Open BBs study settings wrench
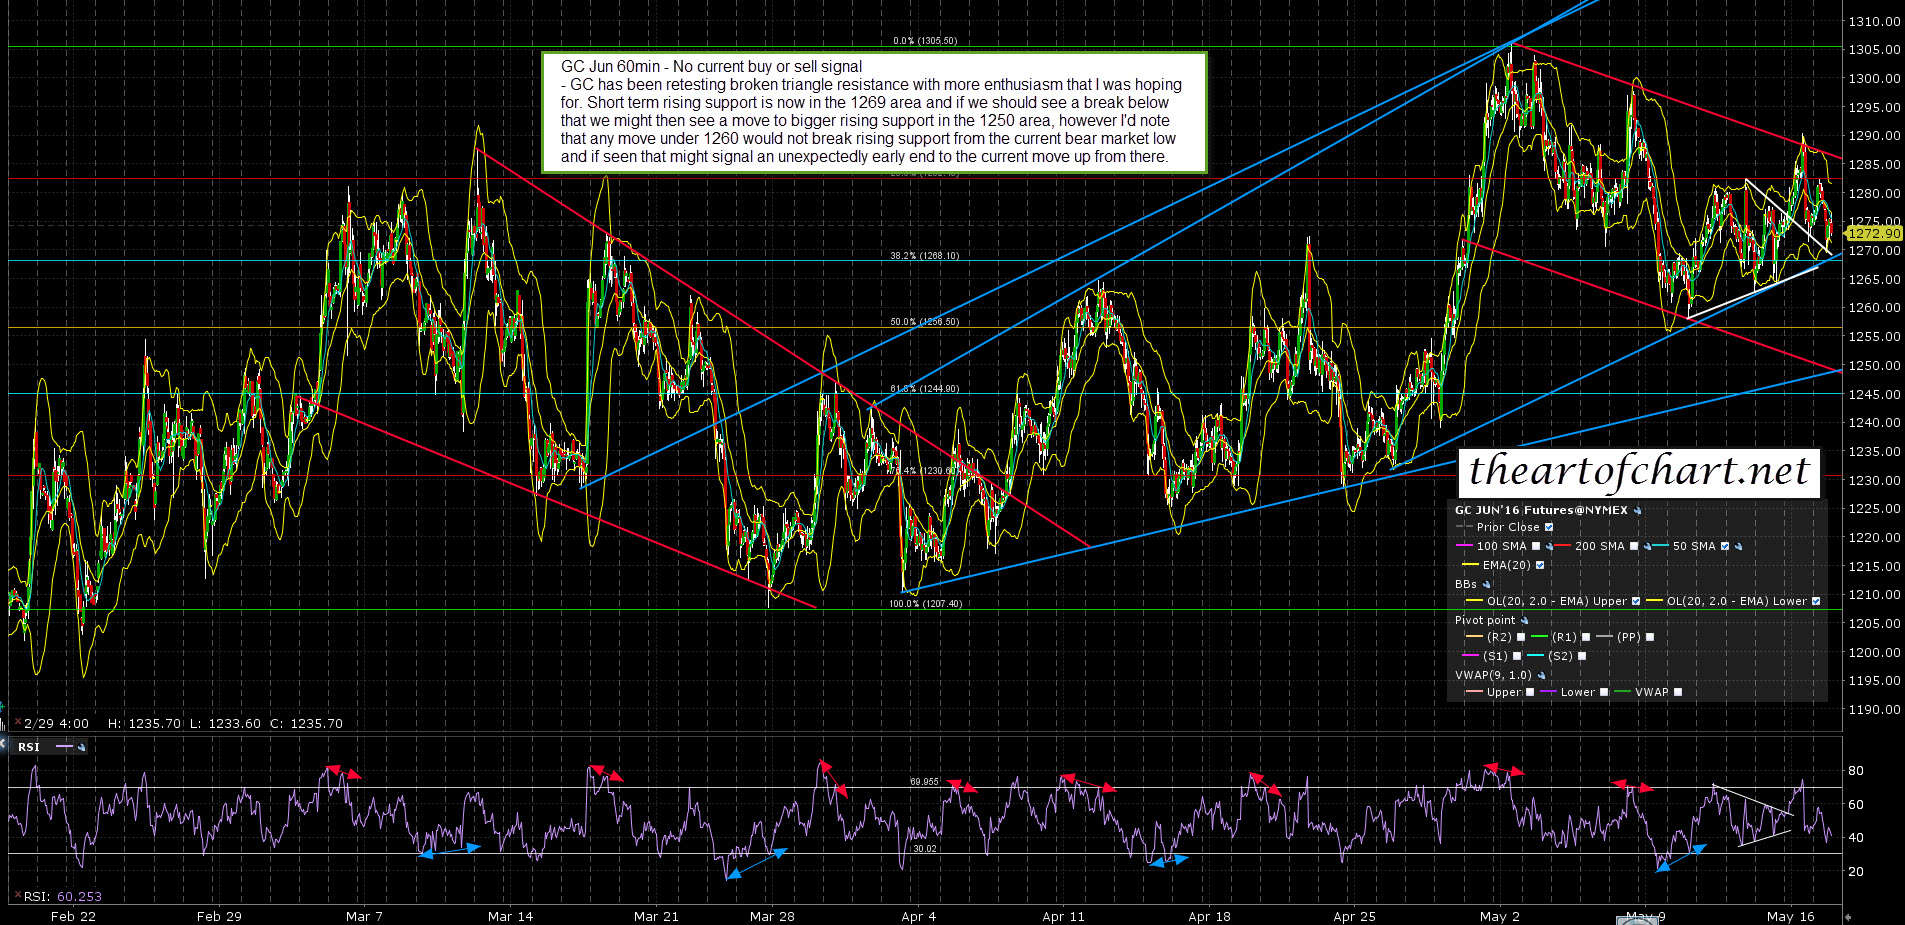 point(1486,585)
